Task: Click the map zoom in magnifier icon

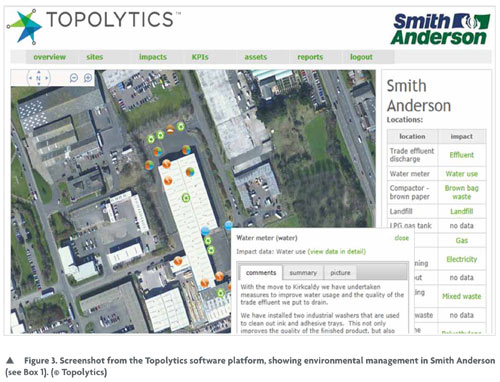Action: pyautogui.click(x=88, y=78)
